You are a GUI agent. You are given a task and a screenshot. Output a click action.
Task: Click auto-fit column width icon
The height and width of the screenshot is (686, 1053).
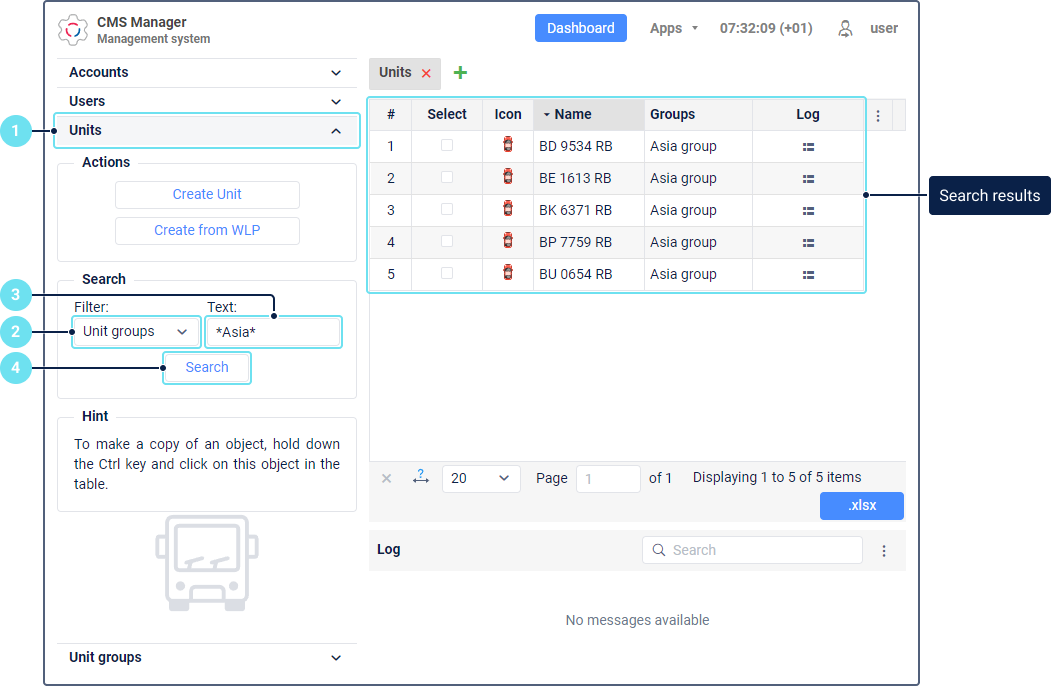click(x=420, y=479)
